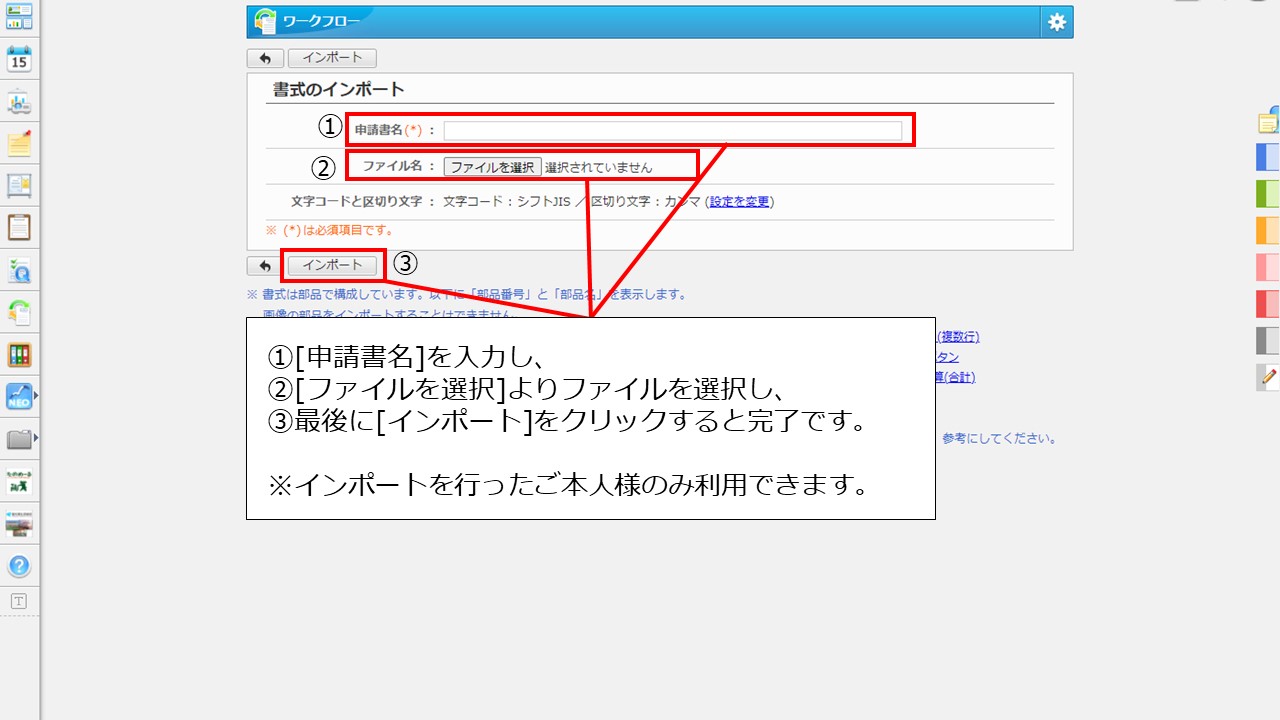
Task: Click the (*)は必須項目です notice text
Action: [329, 230]
